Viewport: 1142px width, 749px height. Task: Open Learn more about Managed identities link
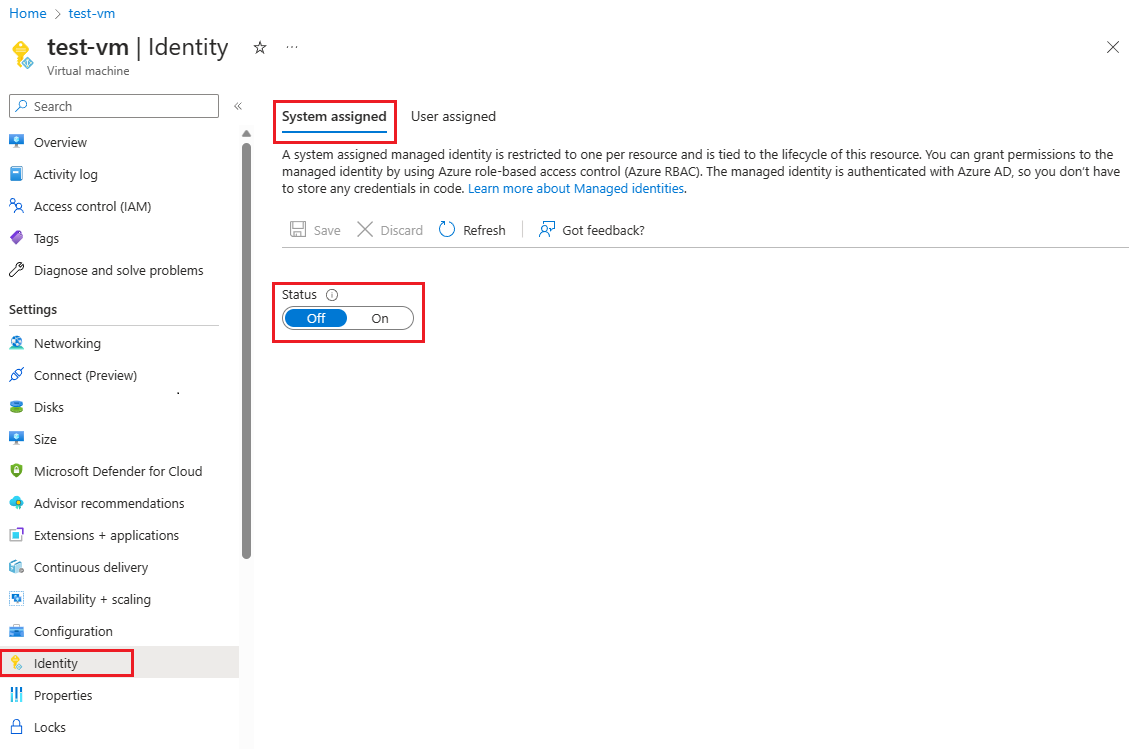pyautogui.click(x=576, y=188)
